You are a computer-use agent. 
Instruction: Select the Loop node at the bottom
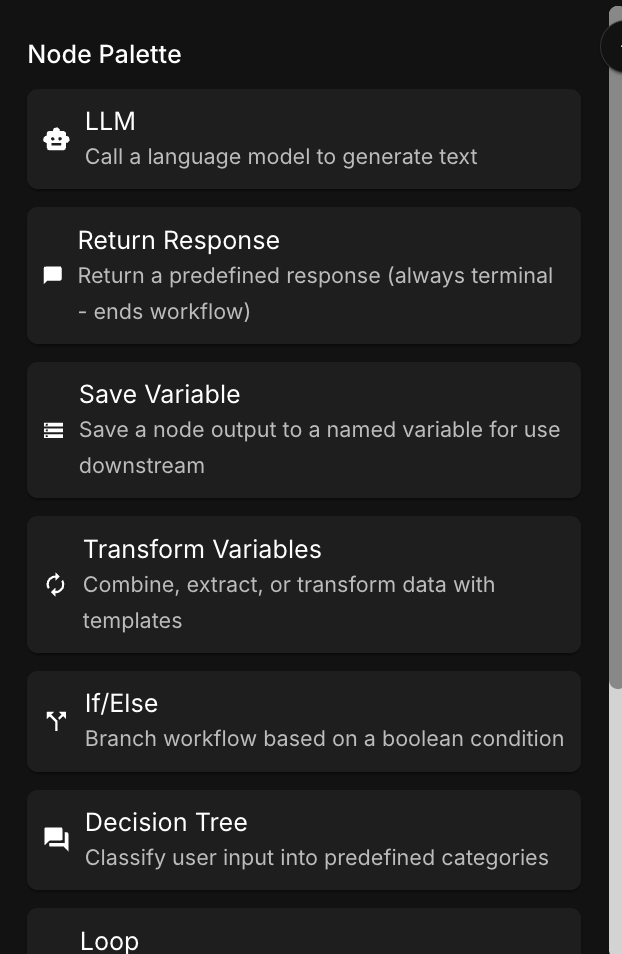click(x=109, y=940)
